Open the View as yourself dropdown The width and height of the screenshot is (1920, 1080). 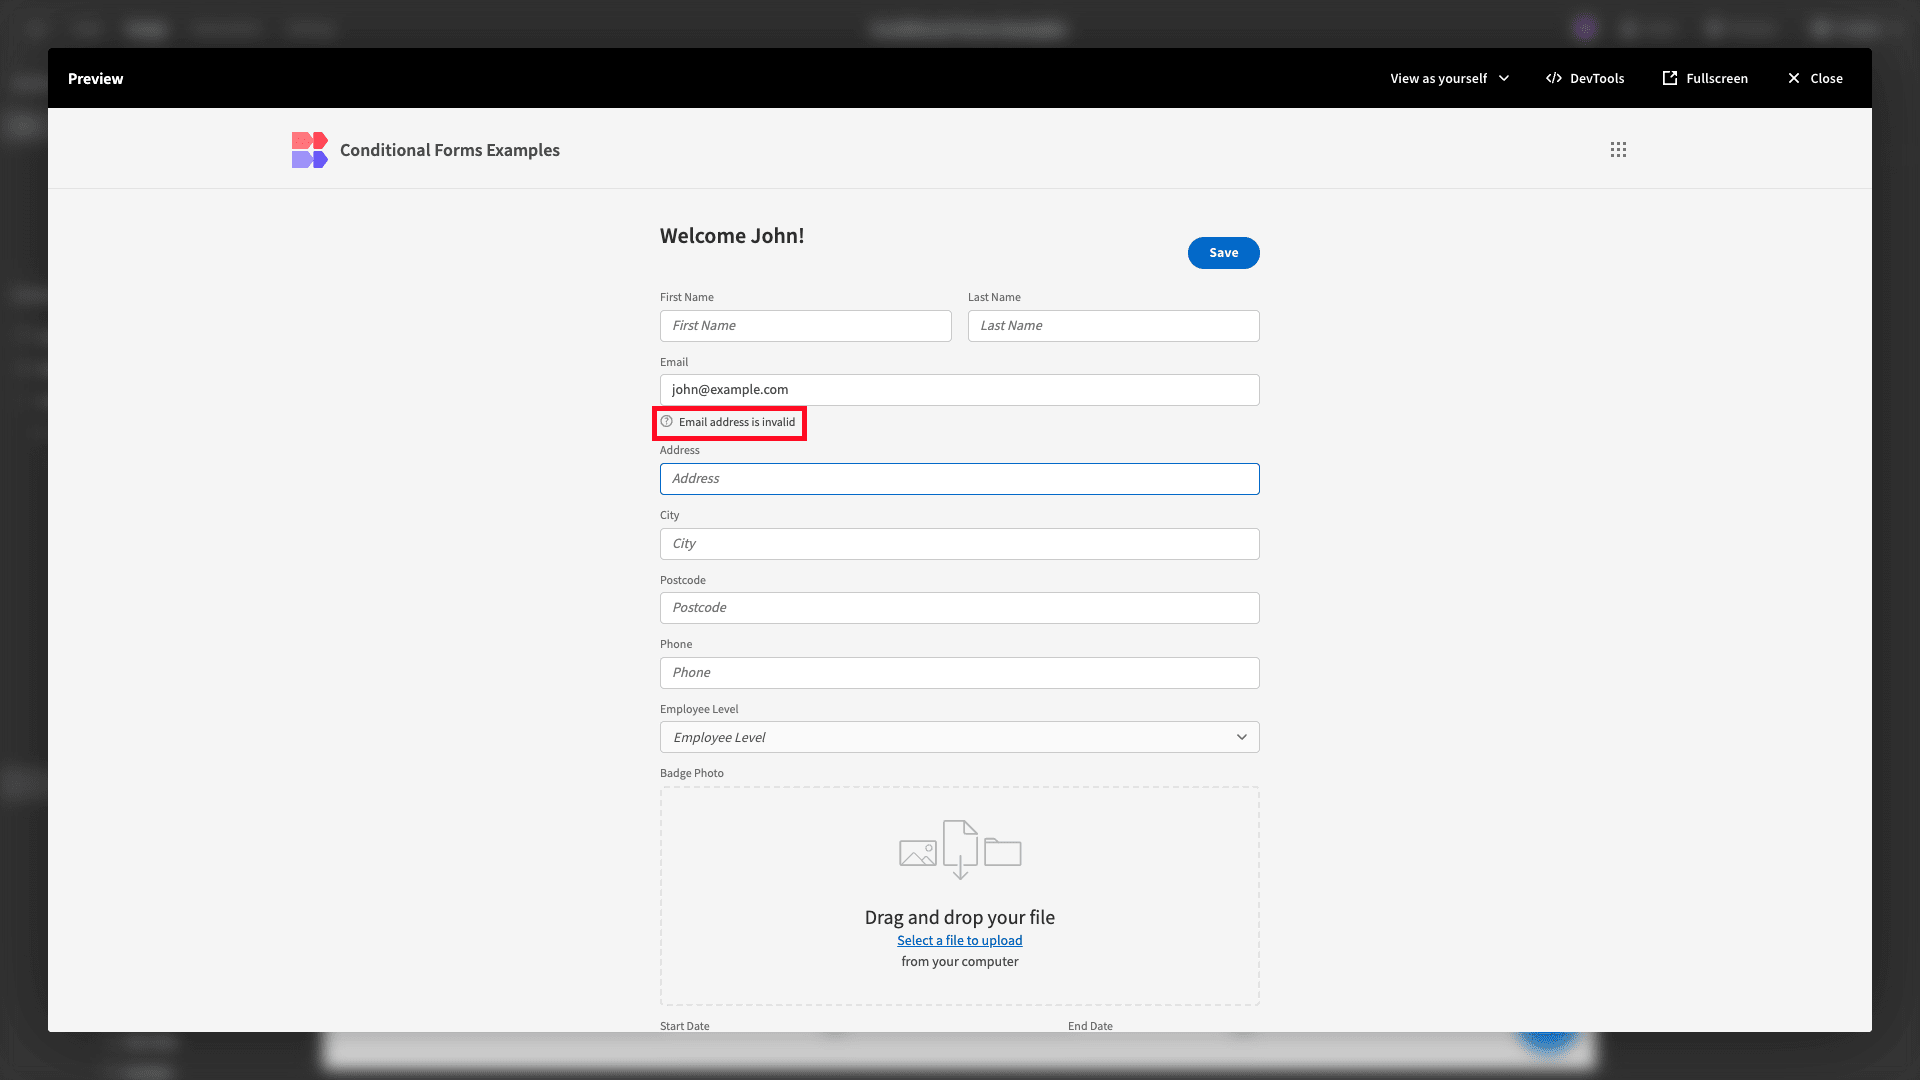pyautogui.click(x=1450, y=78)
